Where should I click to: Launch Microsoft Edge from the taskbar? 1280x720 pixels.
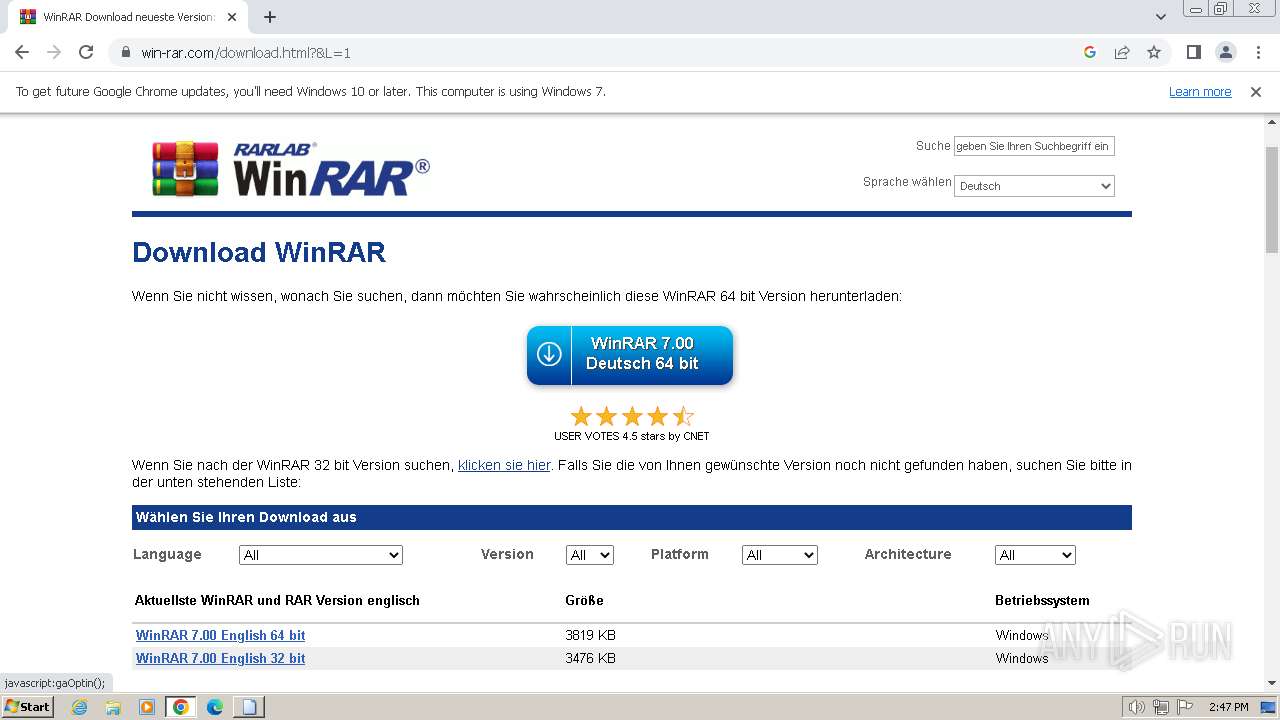click(215, 707)
